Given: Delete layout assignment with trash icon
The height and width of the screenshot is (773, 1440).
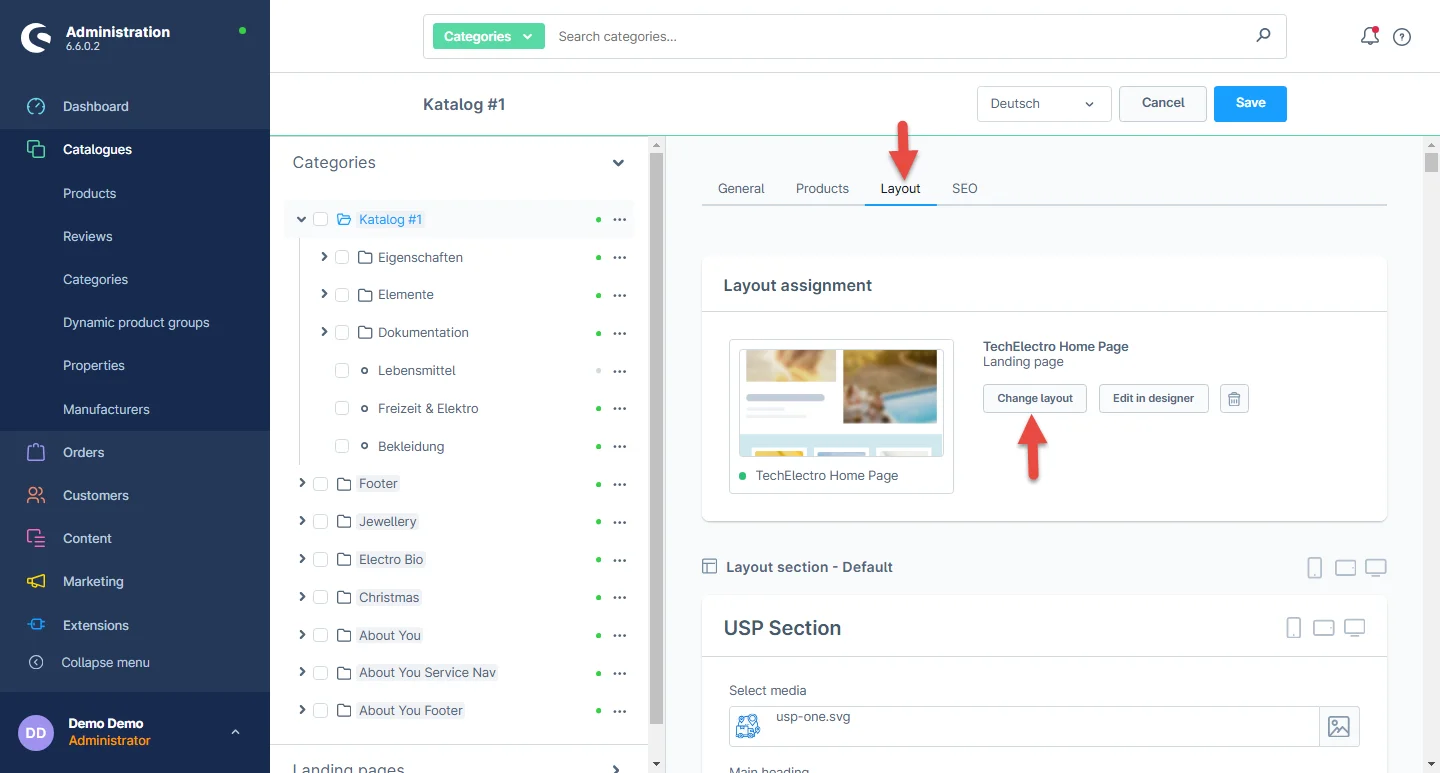Looking at the screenshot, I should (1234, 399).
